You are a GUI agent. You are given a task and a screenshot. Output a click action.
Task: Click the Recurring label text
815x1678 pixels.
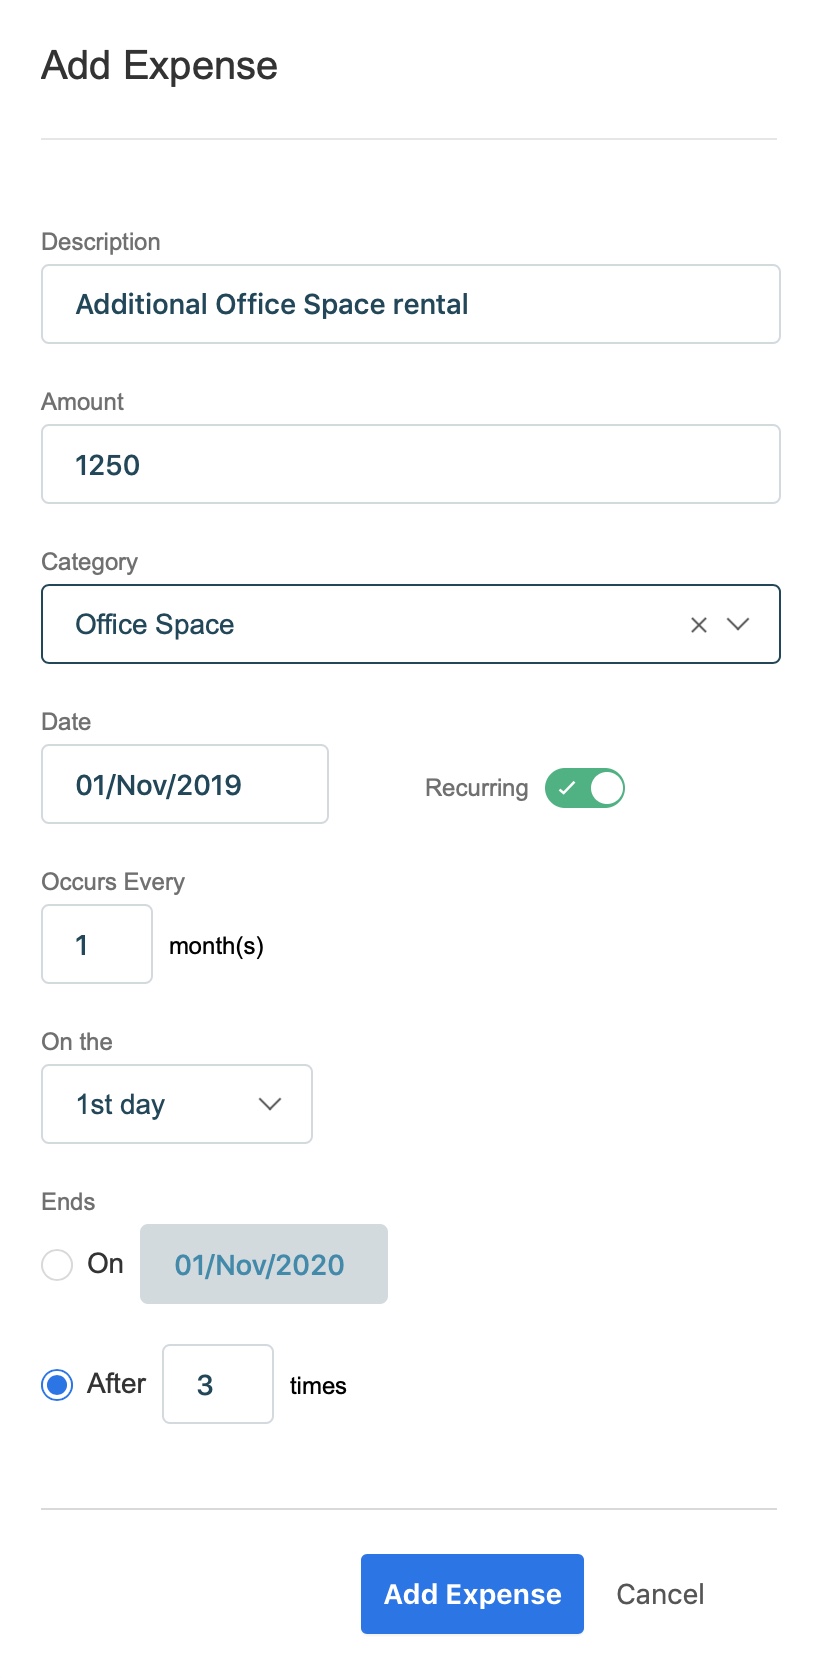pyautogui.click(x=476, y=788)
